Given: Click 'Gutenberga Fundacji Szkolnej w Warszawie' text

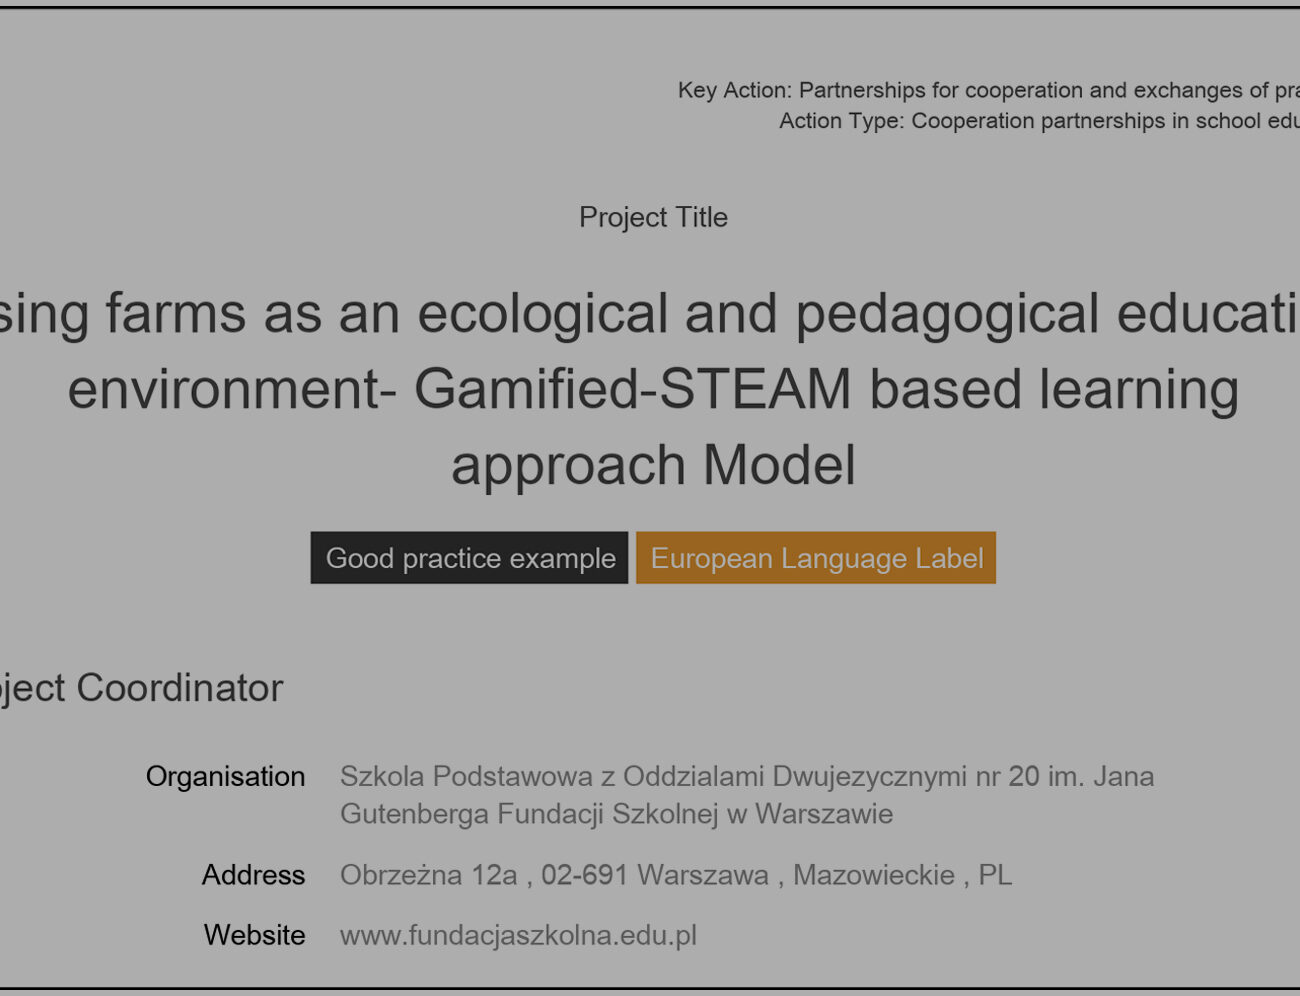Looking at the screenshot, I should [x=616, y=814].
